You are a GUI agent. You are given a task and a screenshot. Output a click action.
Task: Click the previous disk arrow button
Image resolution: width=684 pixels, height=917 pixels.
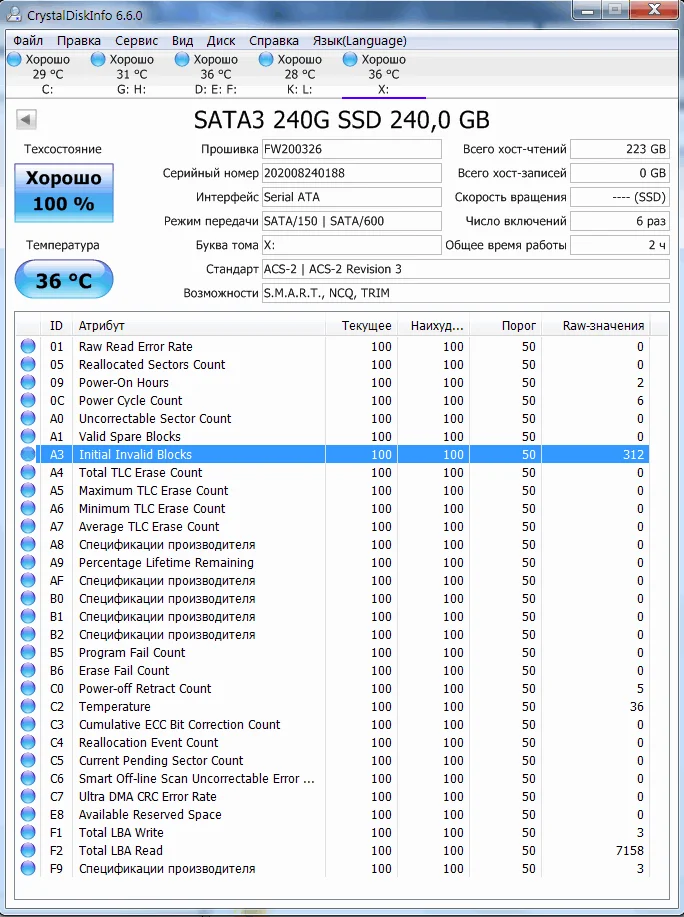coord(26,119)
